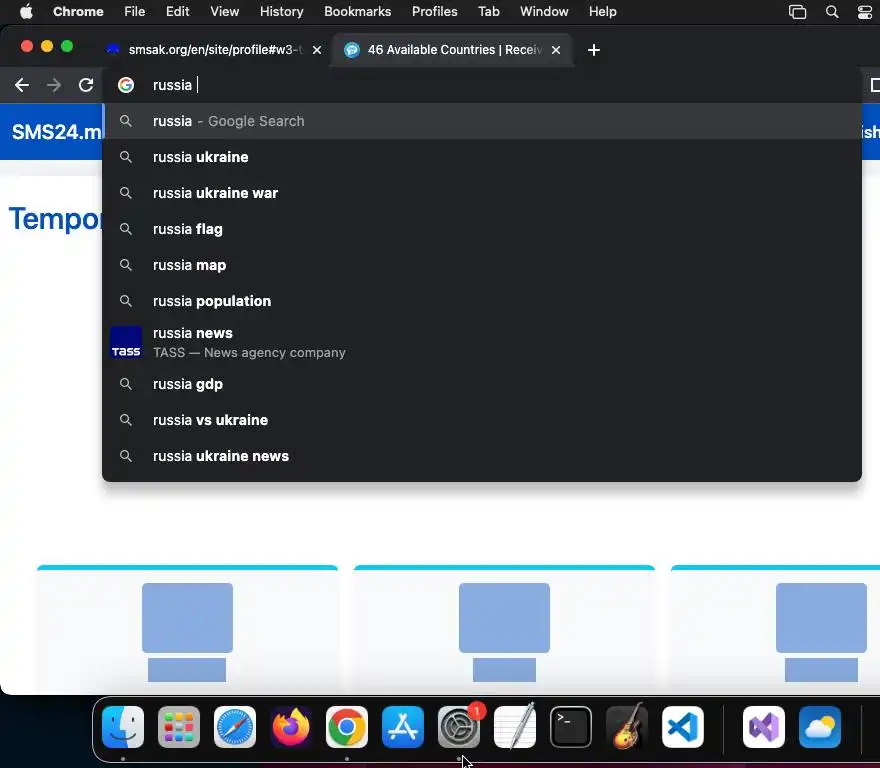Switch to the smsak.org profile tab

[214, 50]
